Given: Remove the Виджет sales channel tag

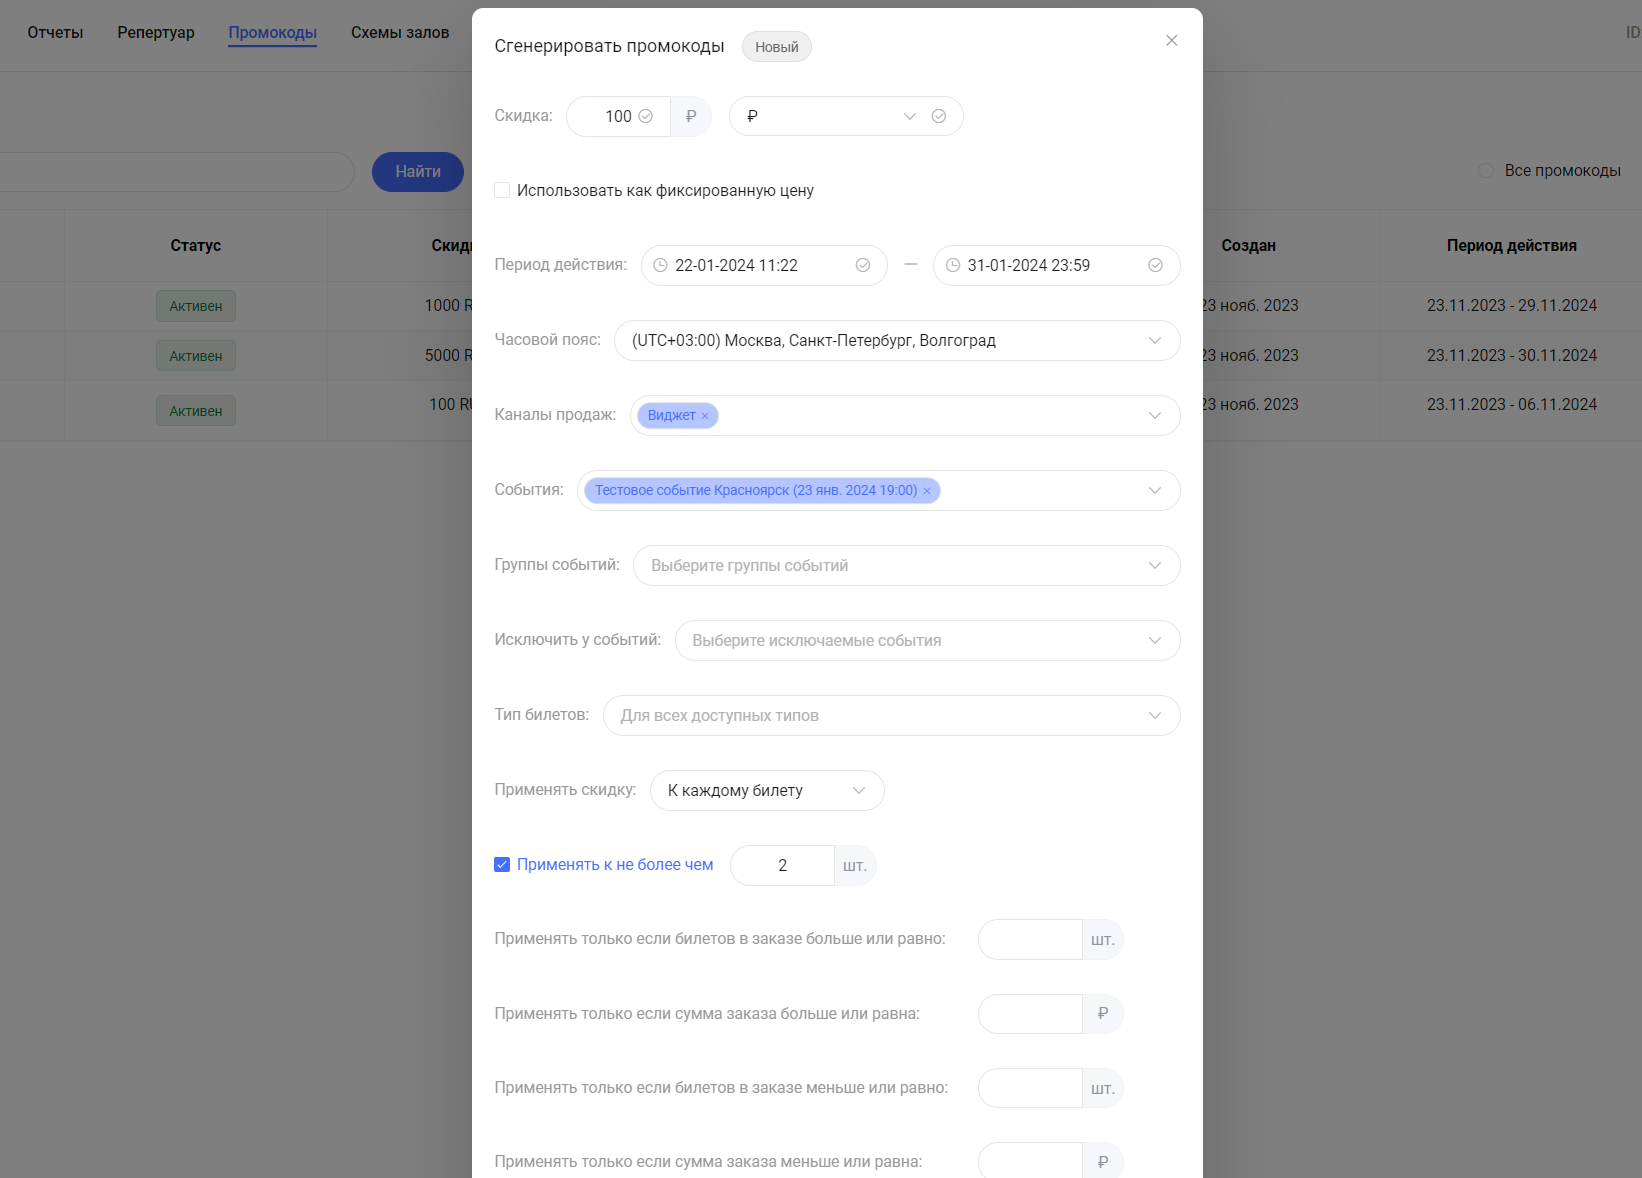Looking at the screenshot, I should coord(705,416).
